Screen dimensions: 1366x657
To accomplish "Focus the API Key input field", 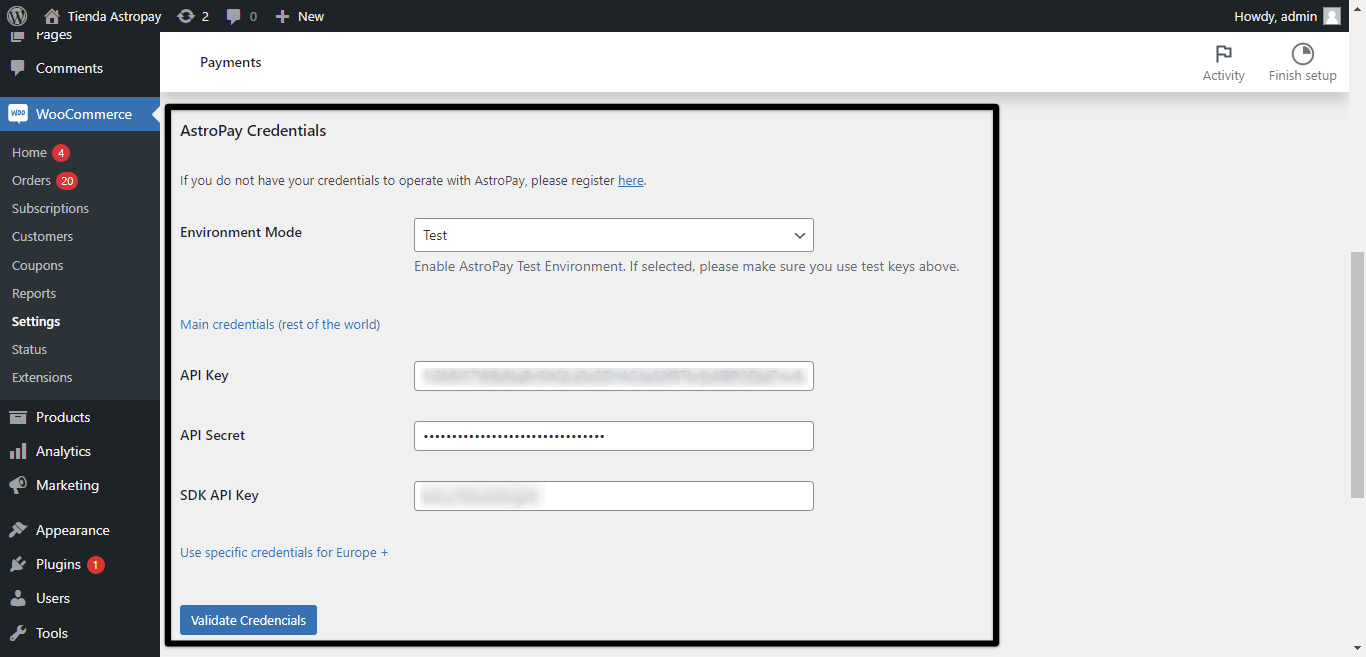I will pos(613,376).
